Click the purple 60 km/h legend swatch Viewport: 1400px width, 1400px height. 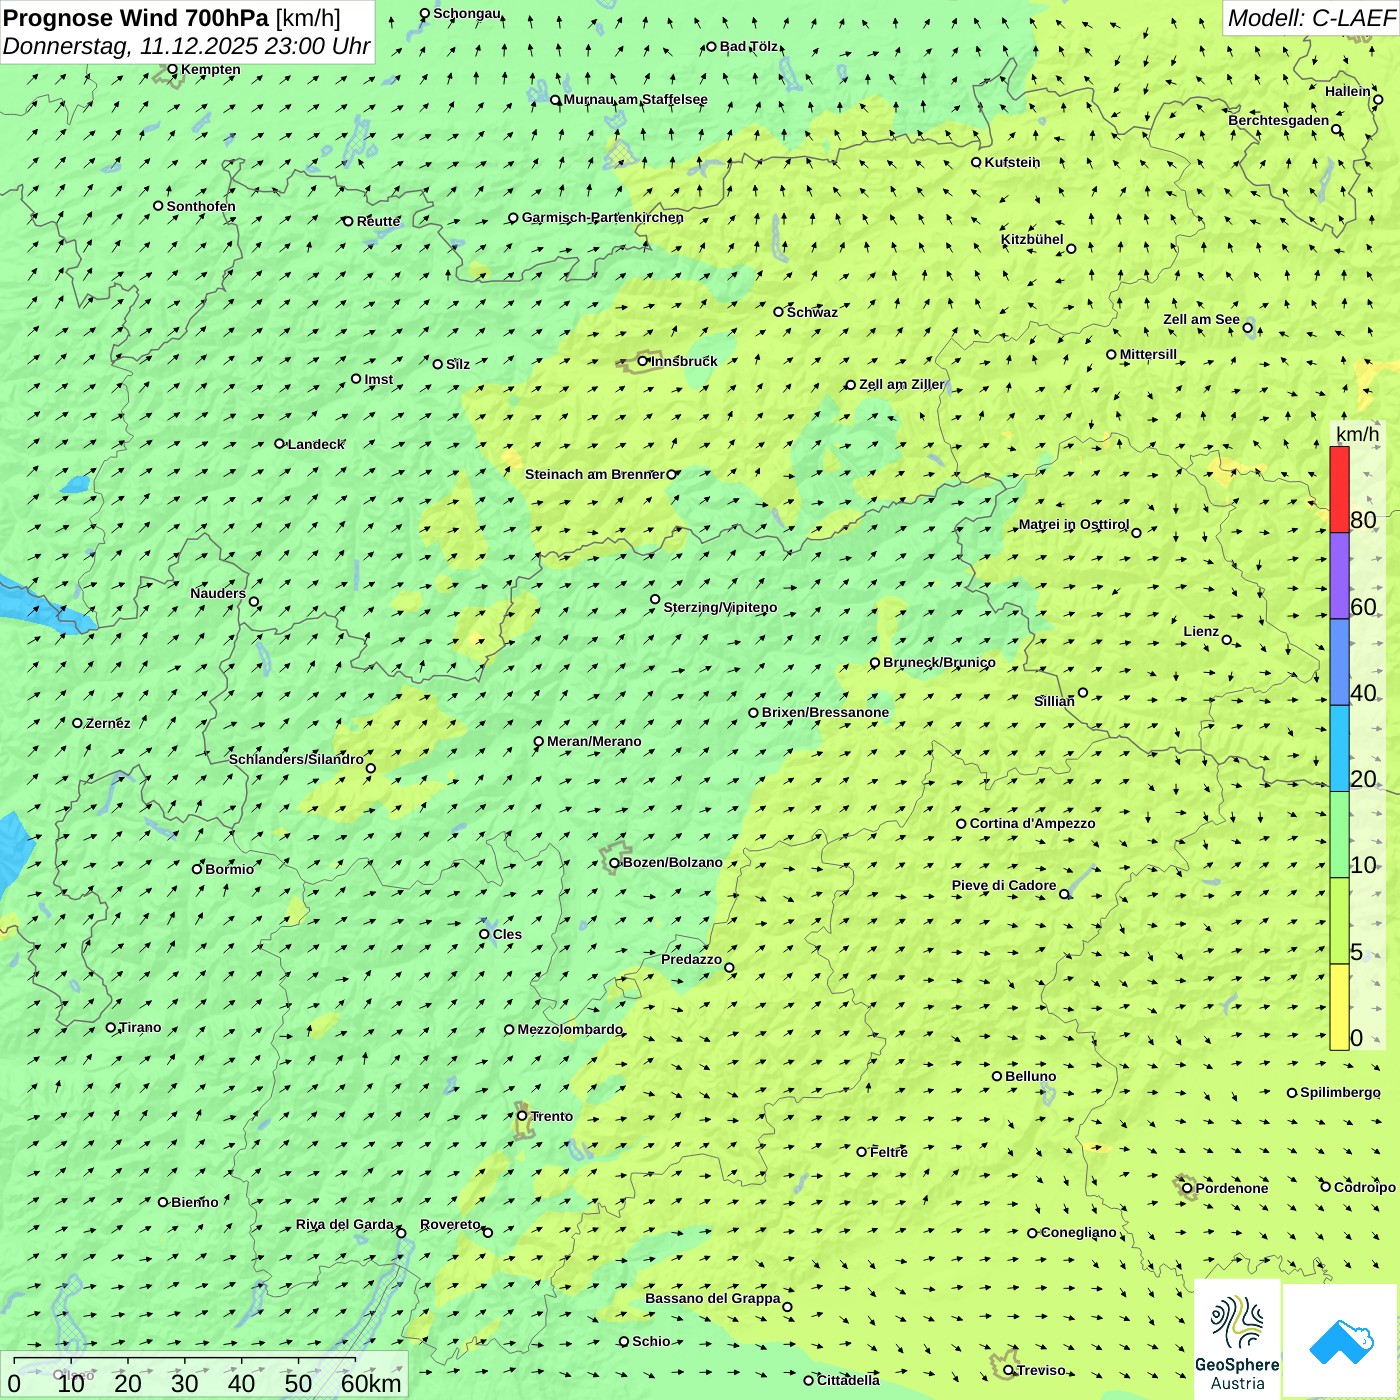pos(1339,576)
